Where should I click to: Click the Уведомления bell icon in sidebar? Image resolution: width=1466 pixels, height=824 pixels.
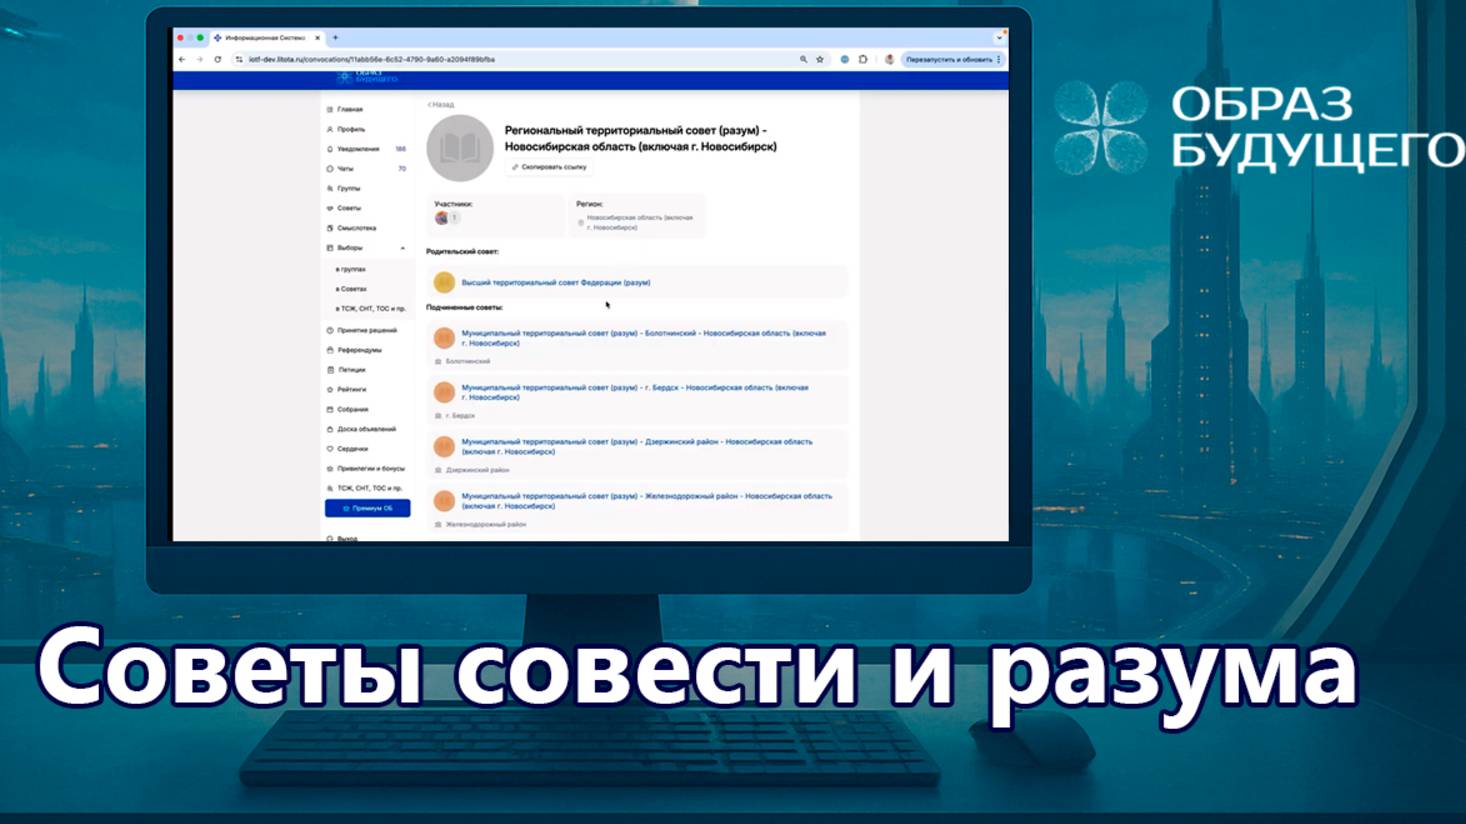pos(330,149)
